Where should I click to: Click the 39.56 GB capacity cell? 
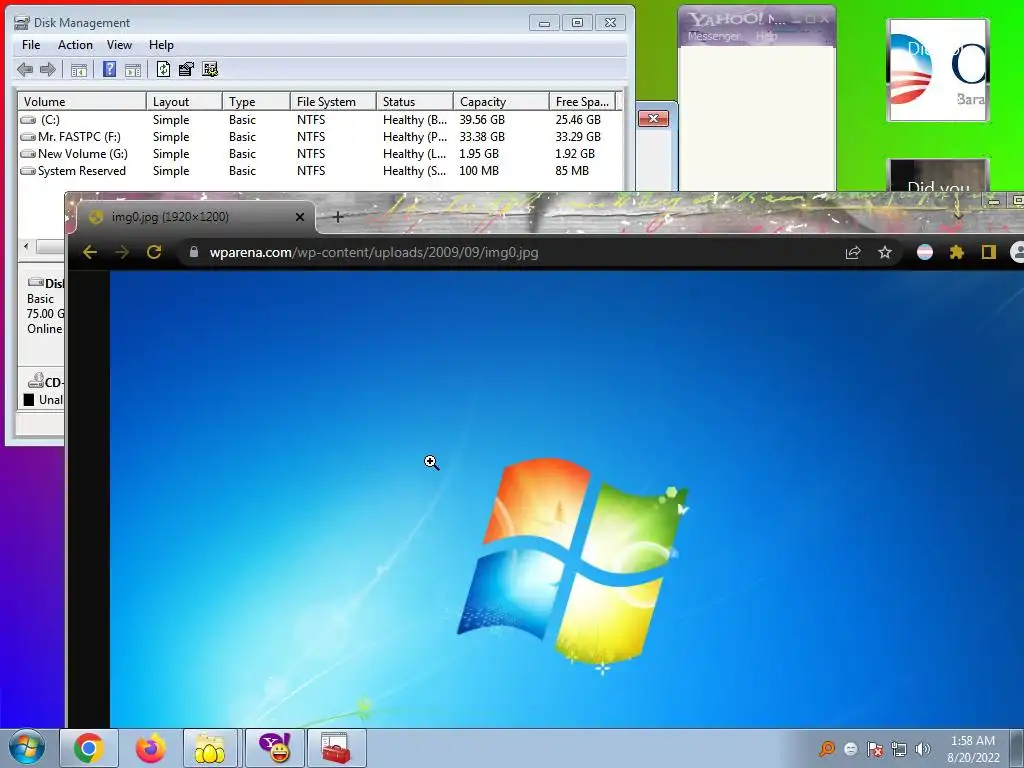coord(482,120)
